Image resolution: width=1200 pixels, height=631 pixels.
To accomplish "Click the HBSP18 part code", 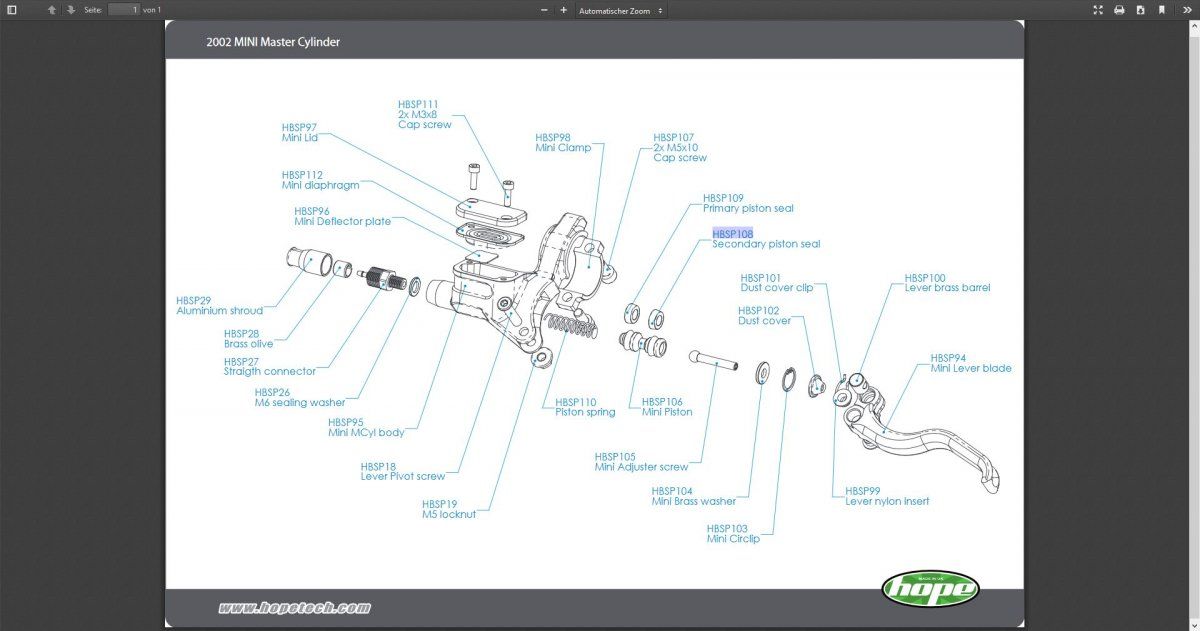I will point(378,466).
